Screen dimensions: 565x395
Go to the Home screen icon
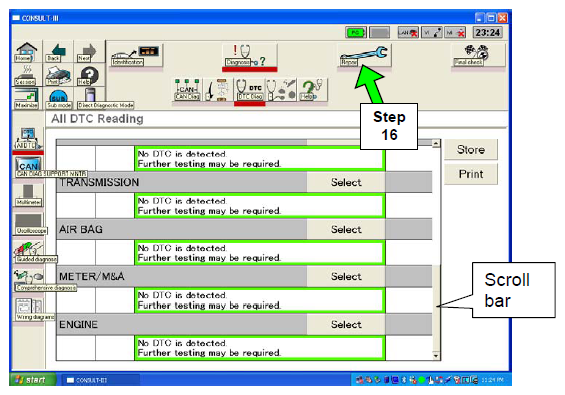(x=26, y=52)
